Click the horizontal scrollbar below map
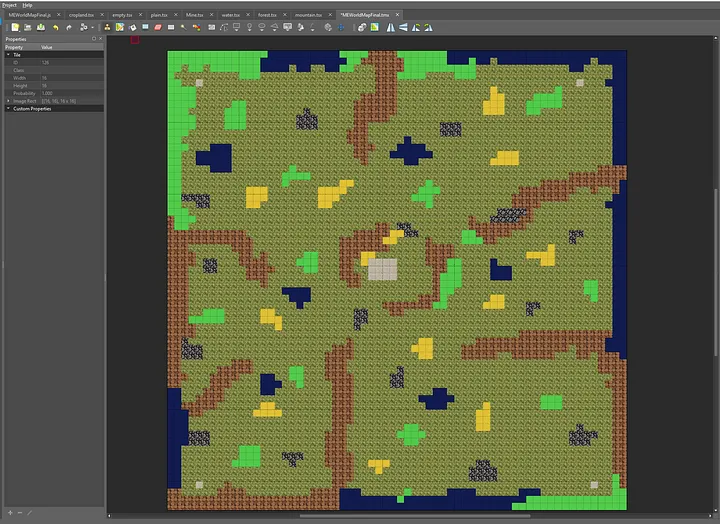Screen dimensions: 720x524 [415, 516]
